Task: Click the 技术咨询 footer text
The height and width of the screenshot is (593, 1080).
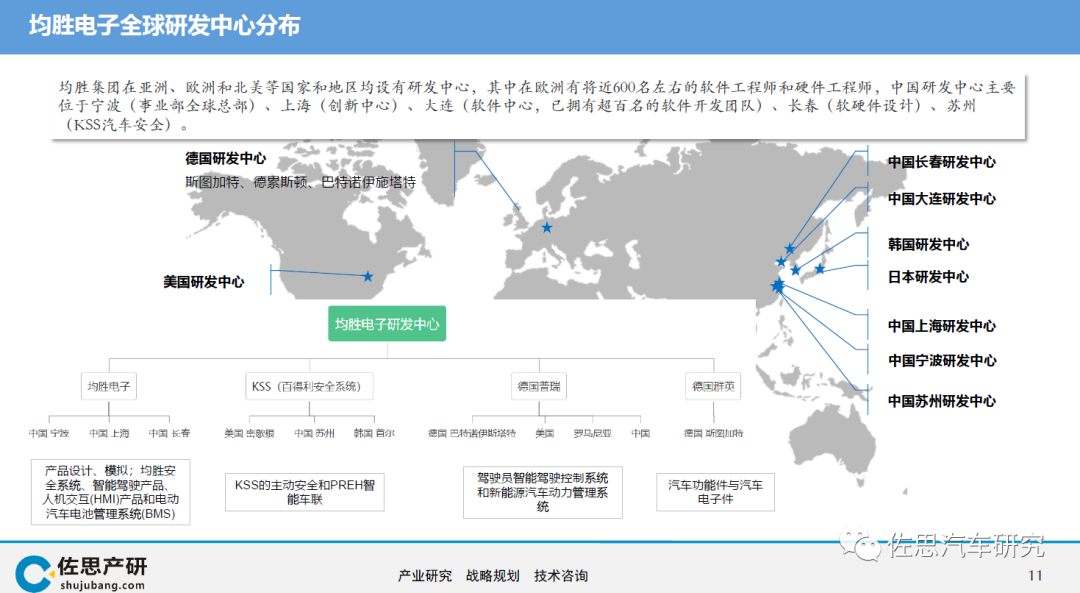Action: point(561,576)
